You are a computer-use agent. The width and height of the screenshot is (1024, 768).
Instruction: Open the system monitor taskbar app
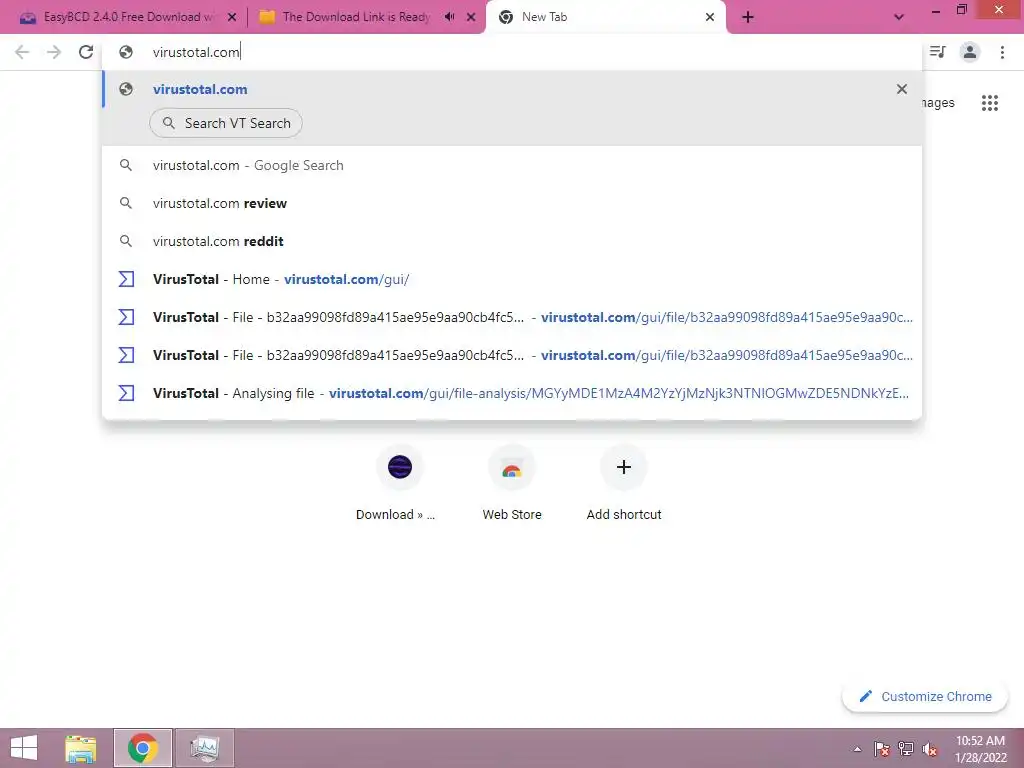(x=204, y=748)
